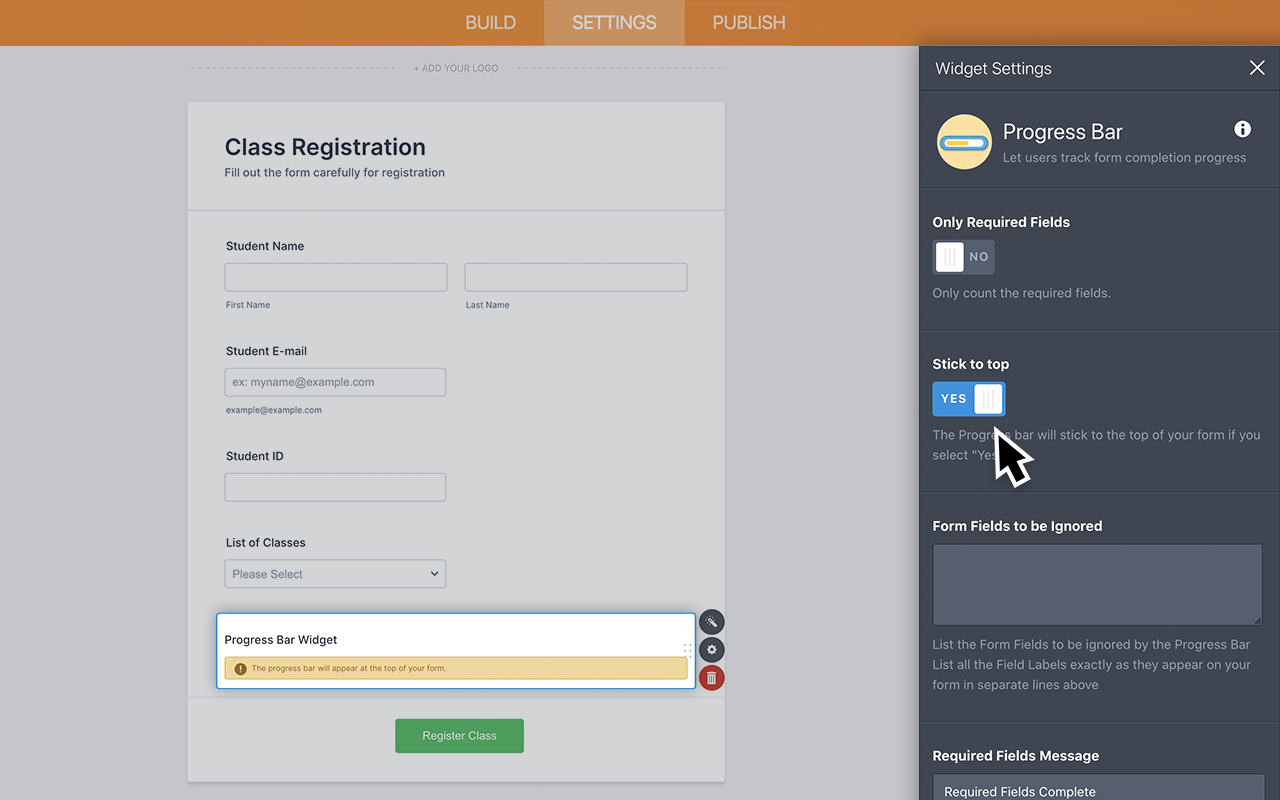Click the Required Fields Message field
The height and width of the screenshot is (800, 1280).
pos(1097,790)
